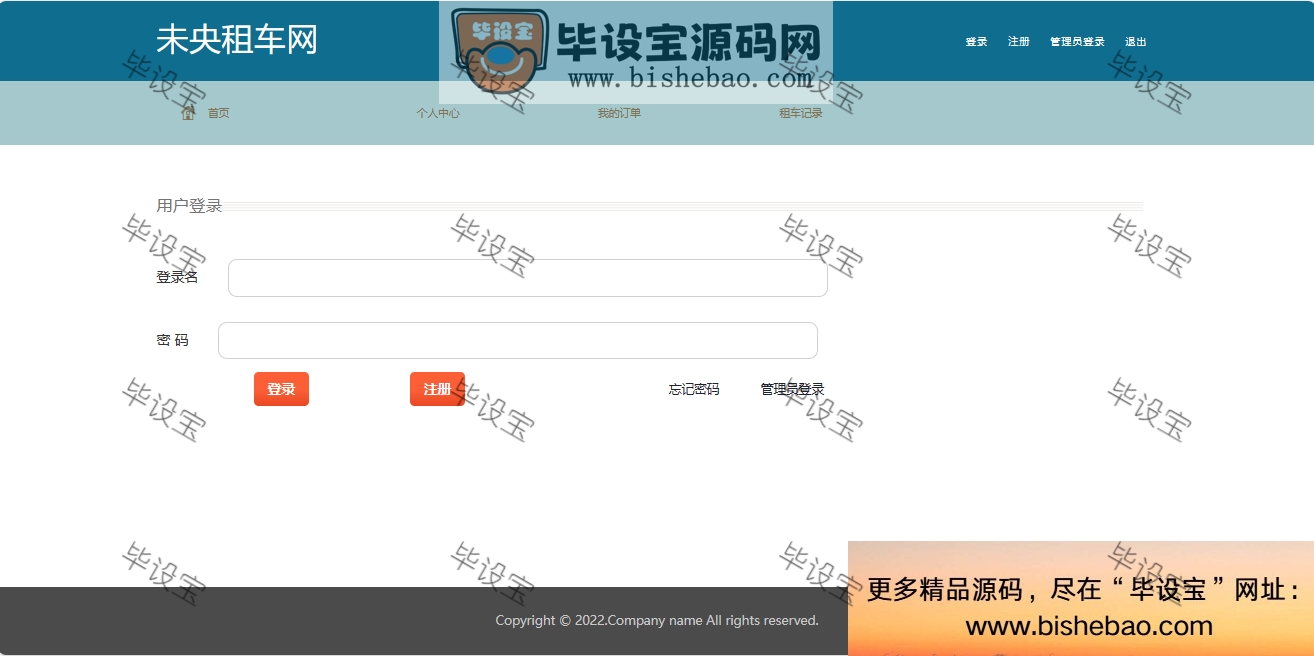Click the 未央租车网 site title

237,40
